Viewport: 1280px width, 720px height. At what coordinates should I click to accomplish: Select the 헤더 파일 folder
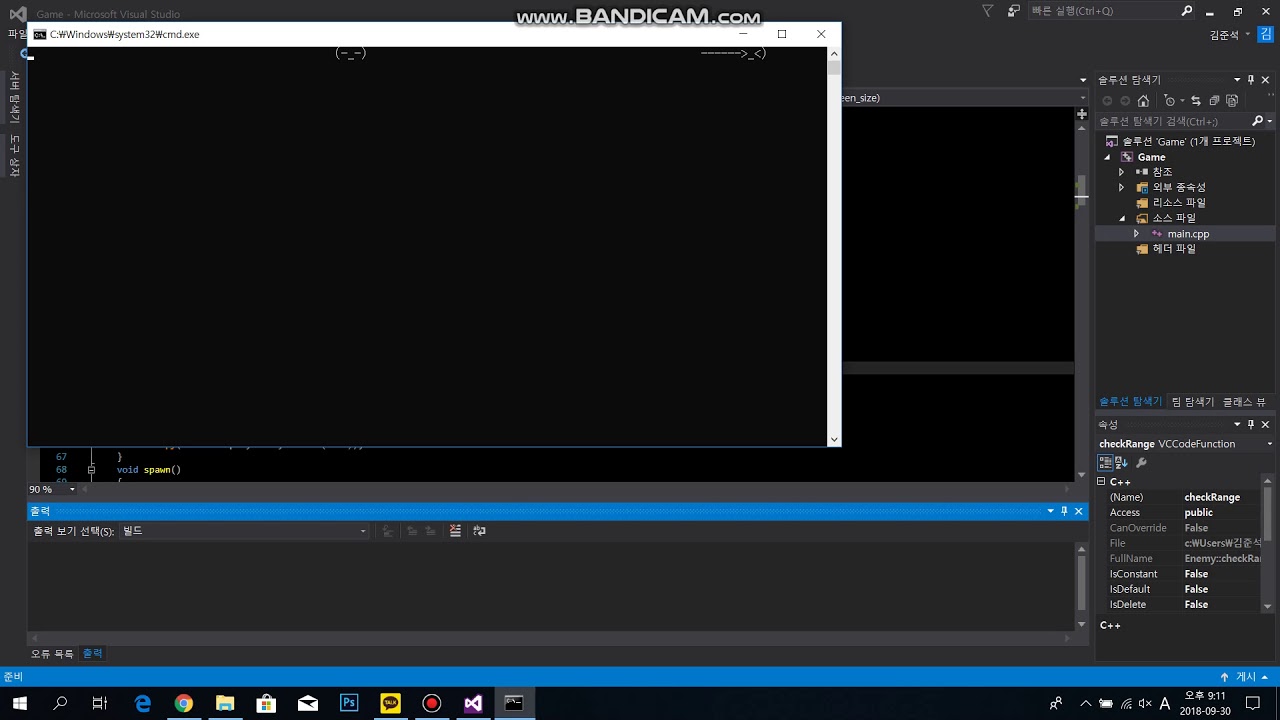click(x=1174, y=249)
